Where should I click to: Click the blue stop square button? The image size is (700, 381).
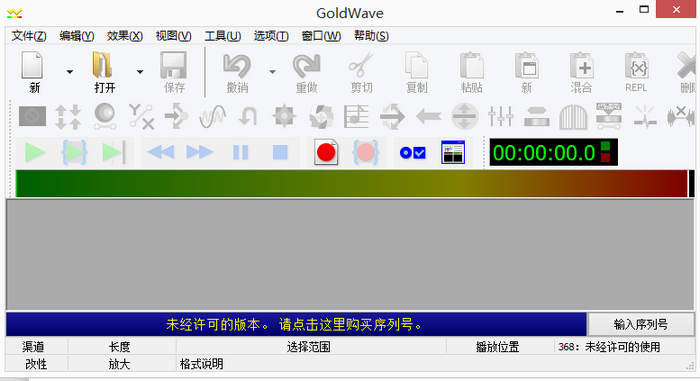(280, 153)
